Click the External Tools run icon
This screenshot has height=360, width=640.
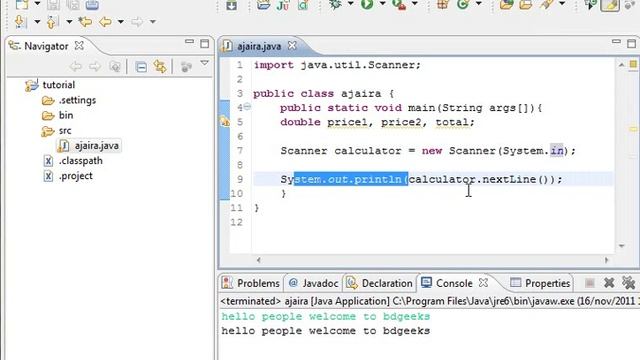[x=399, y=4]
